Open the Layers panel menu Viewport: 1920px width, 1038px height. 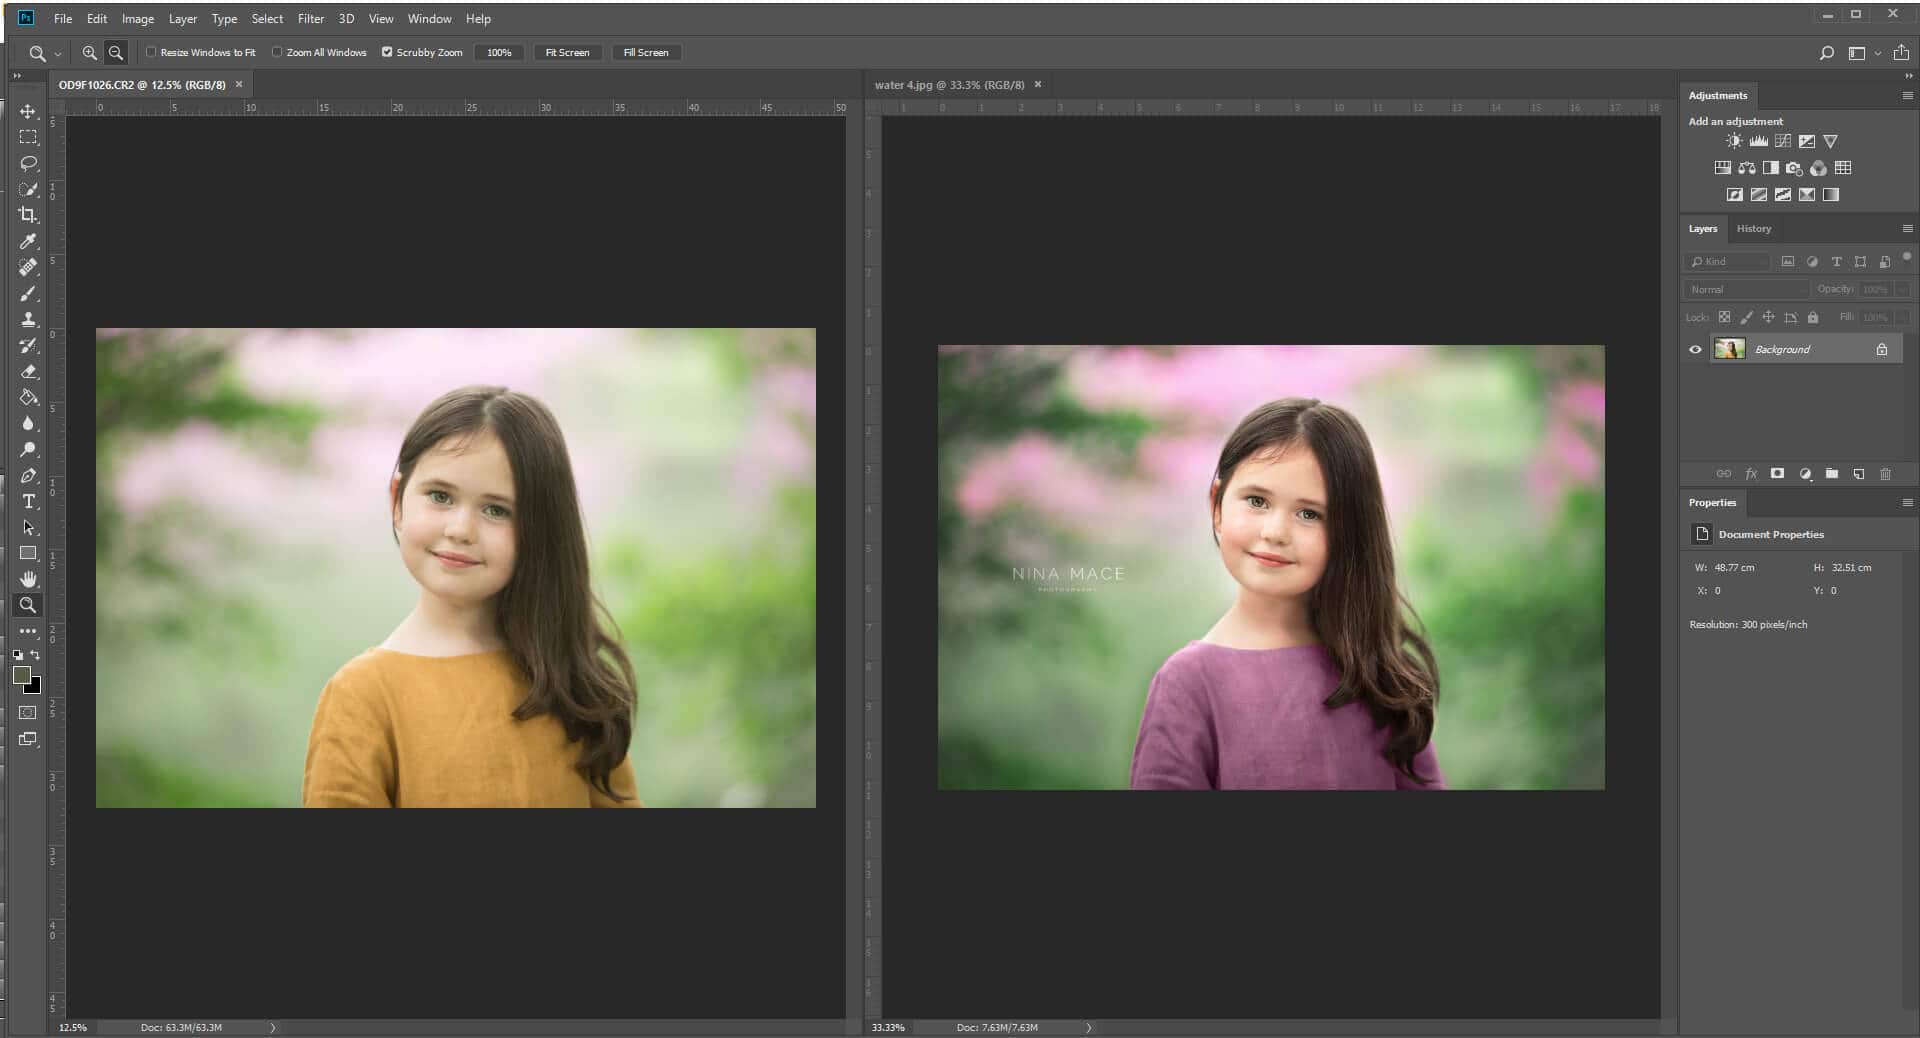point(1907,229)
